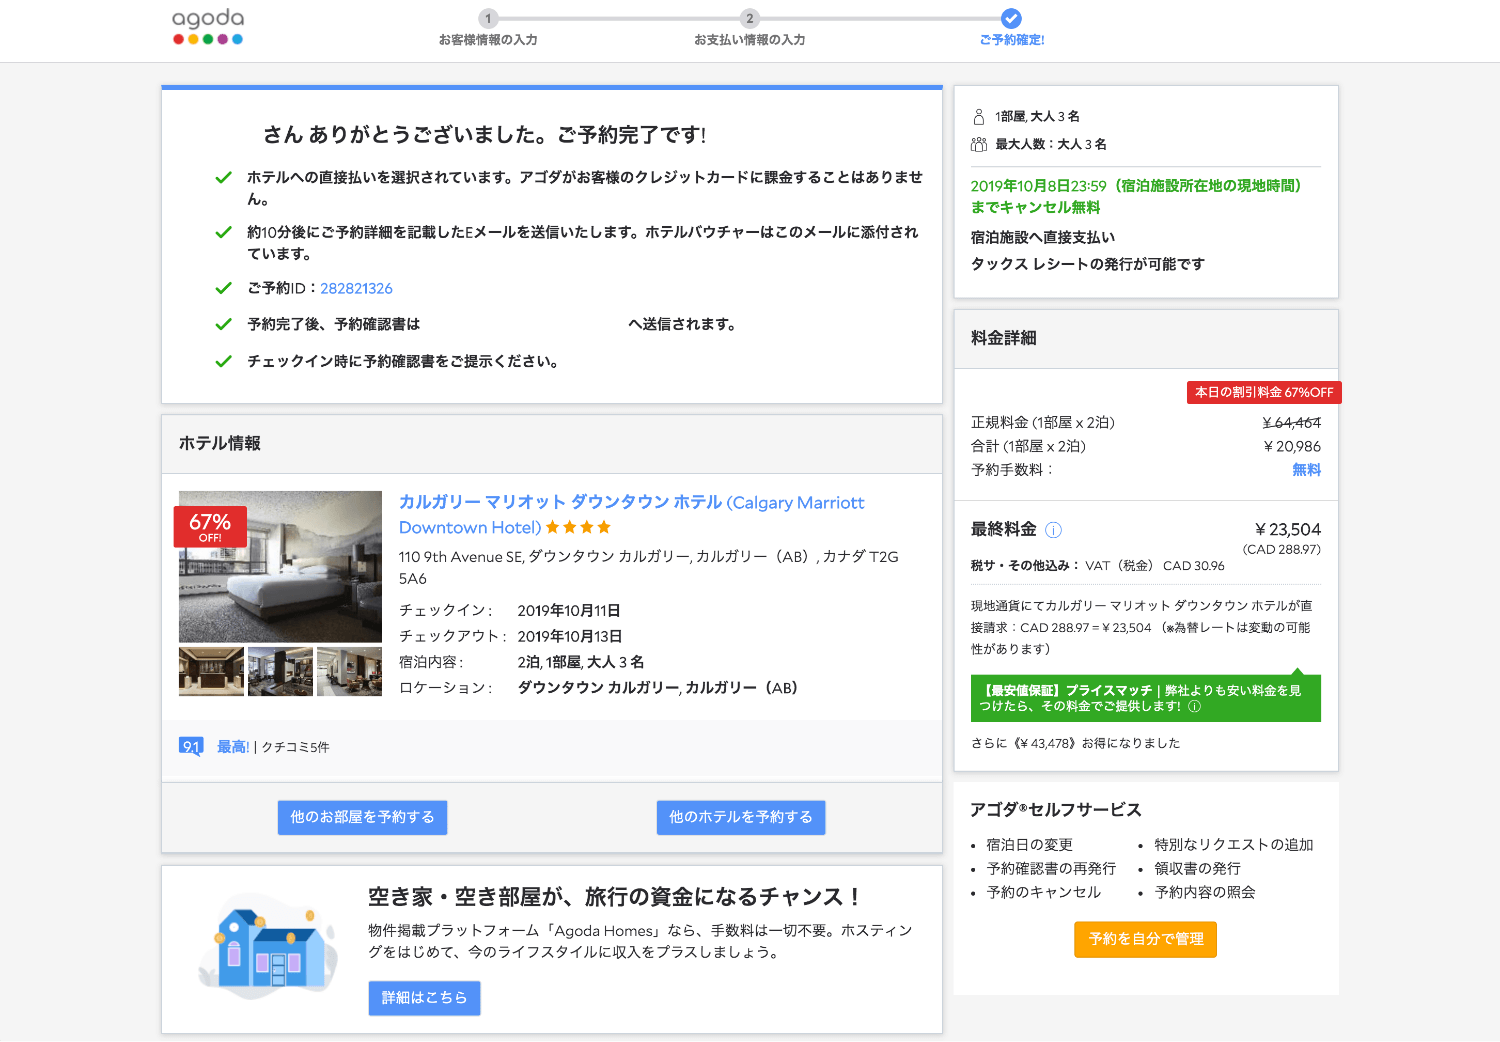
Task: Click the 他のホテルを予約する button
Action: click(x=740, y=817)
